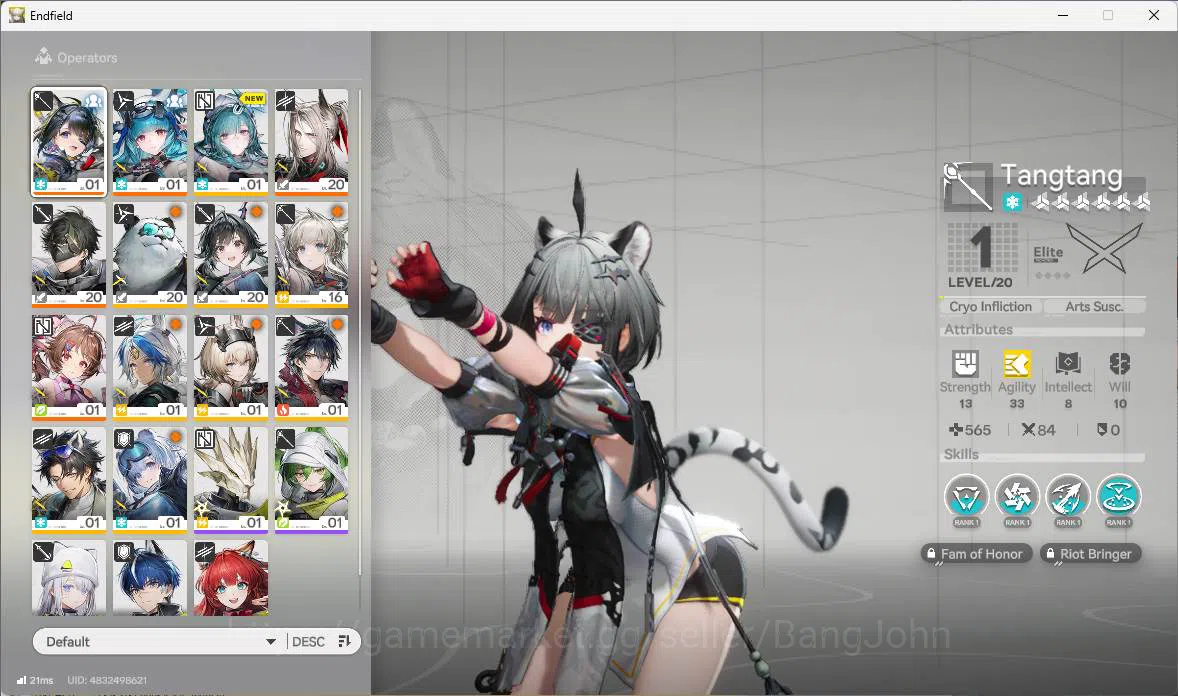Open the first skill icon in Skills

966,497
